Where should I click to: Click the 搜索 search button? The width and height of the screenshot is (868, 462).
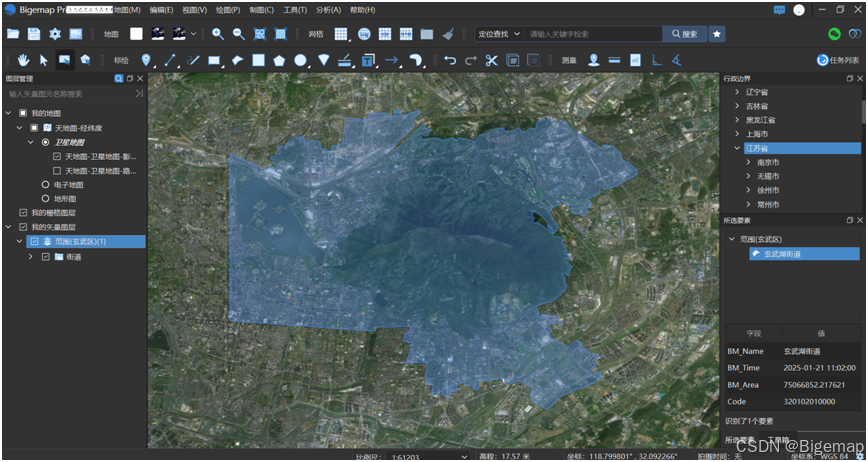point(685,34)
